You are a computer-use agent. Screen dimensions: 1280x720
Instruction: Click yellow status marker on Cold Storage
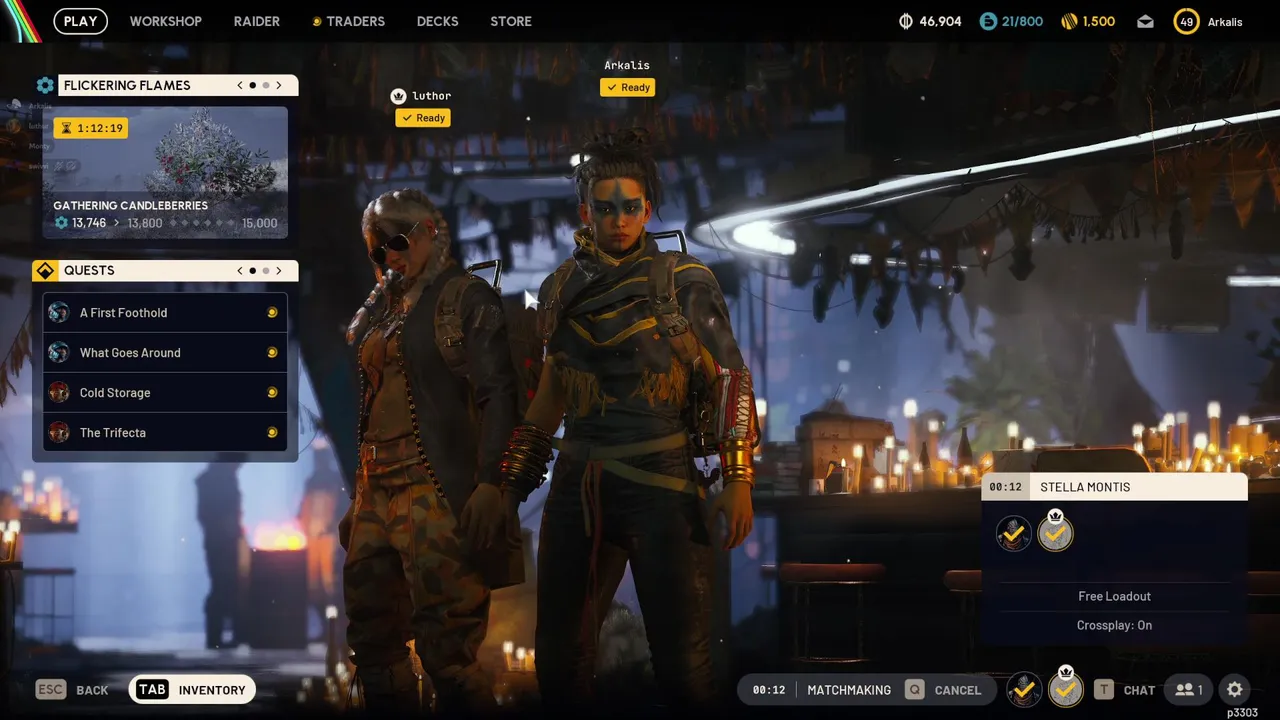pos(272,392)
